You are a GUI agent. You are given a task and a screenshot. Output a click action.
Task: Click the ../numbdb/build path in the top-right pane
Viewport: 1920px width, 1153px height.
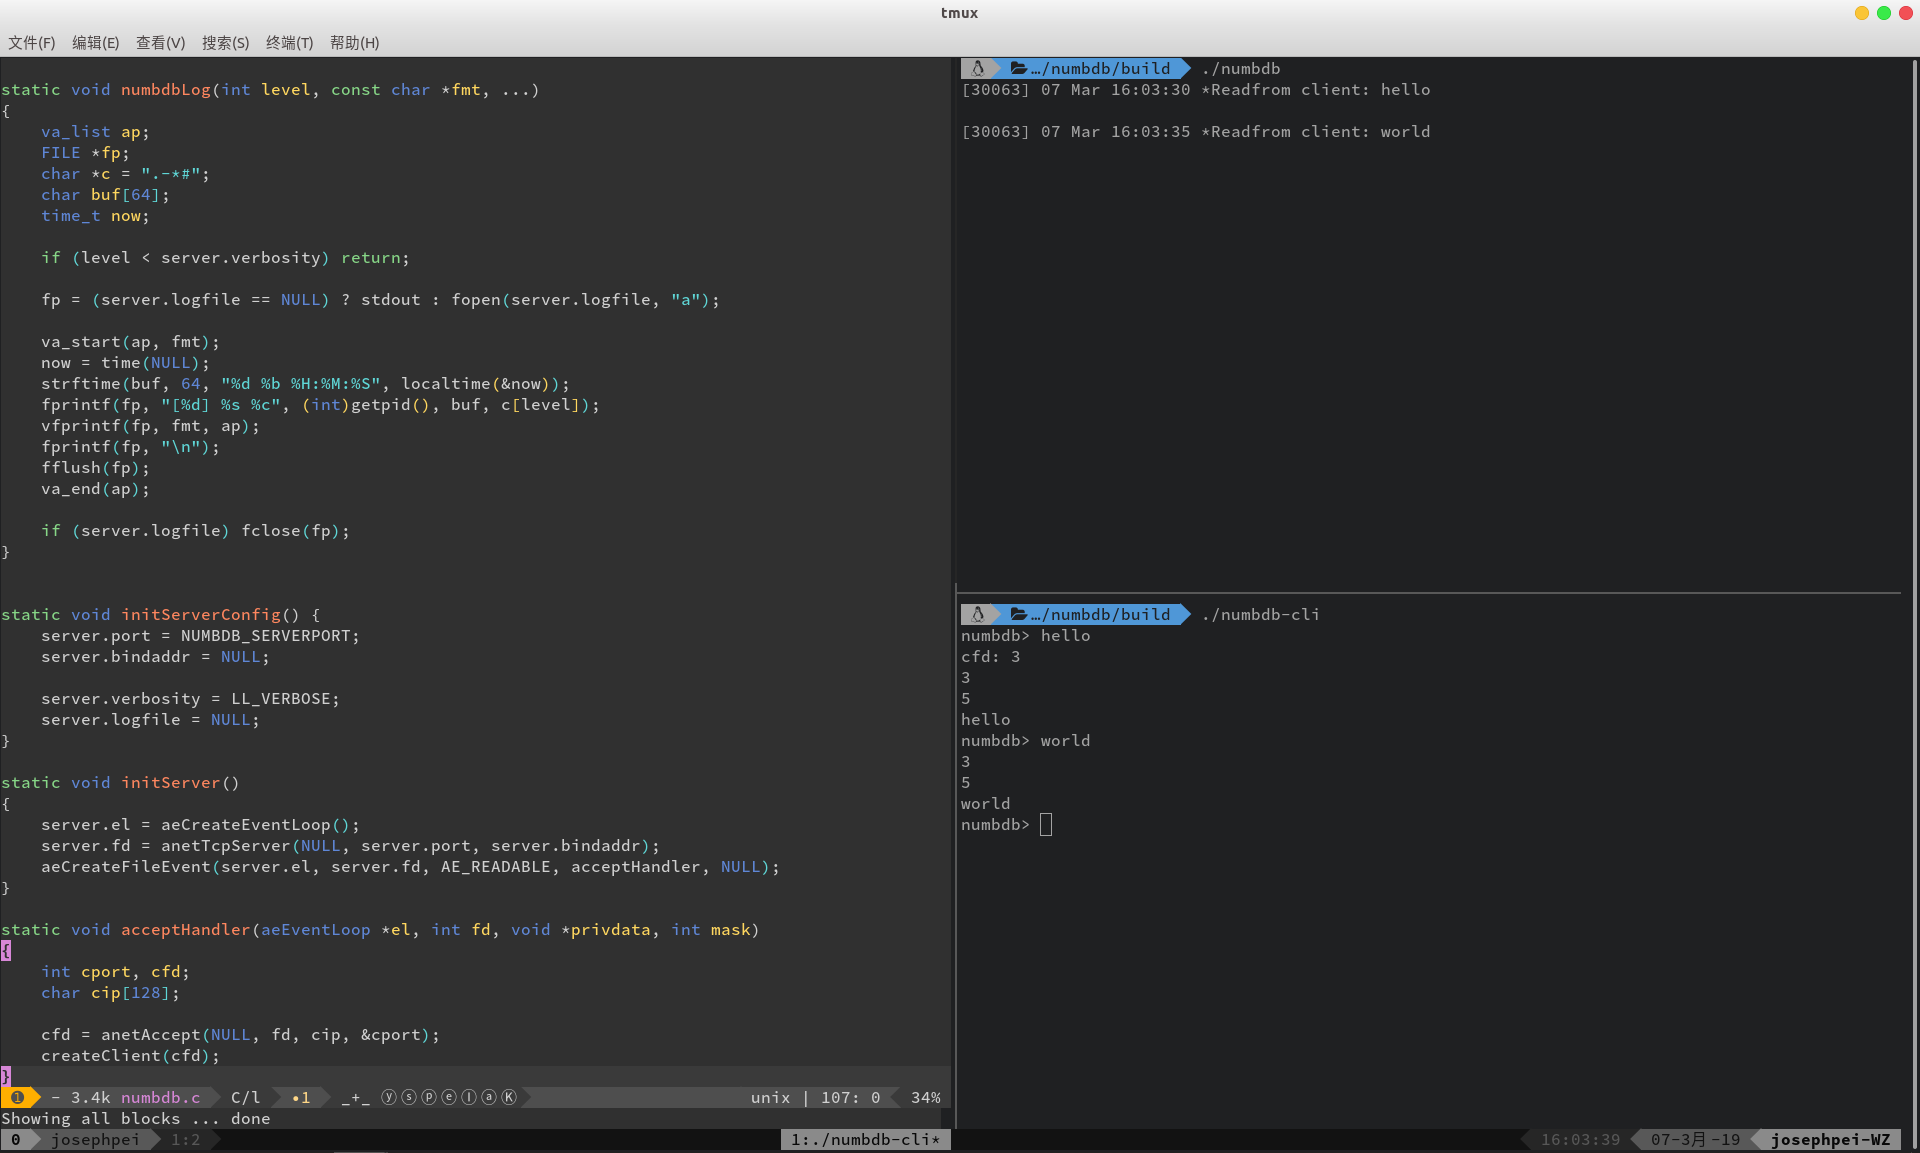1101,68
